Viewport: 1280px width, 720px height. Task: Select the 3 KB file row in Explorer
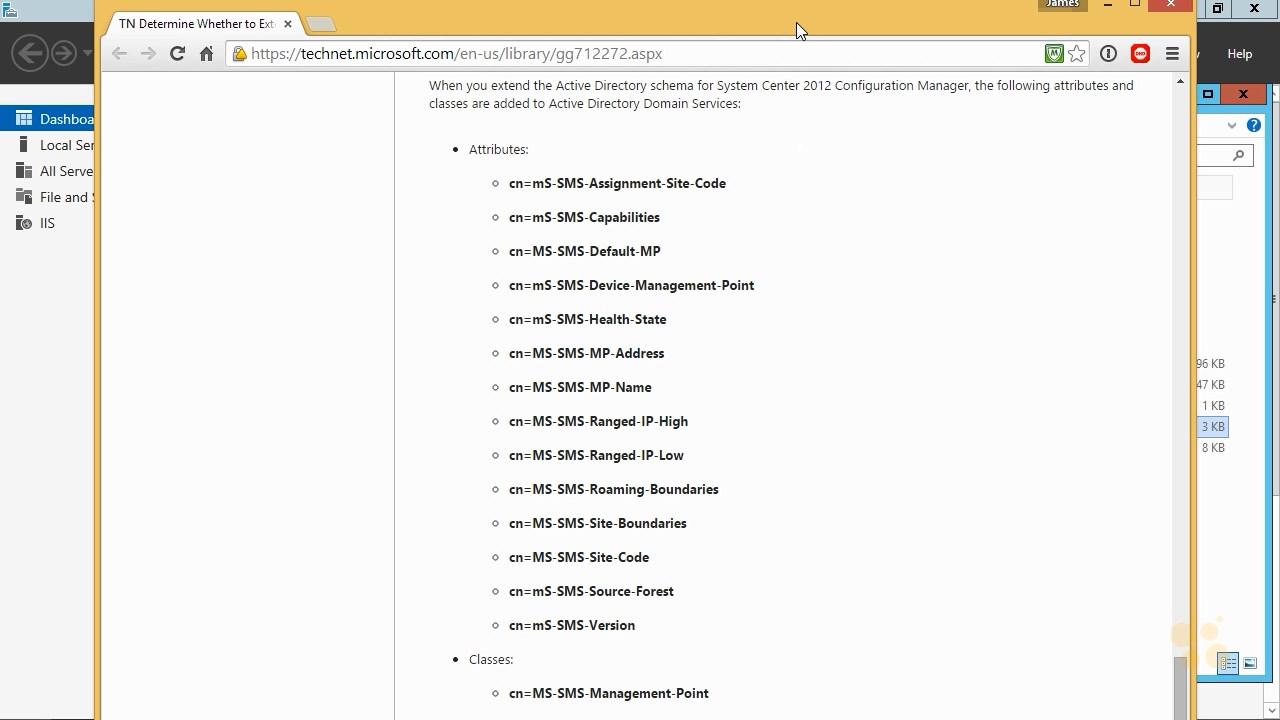click(x=1212, y=427)
